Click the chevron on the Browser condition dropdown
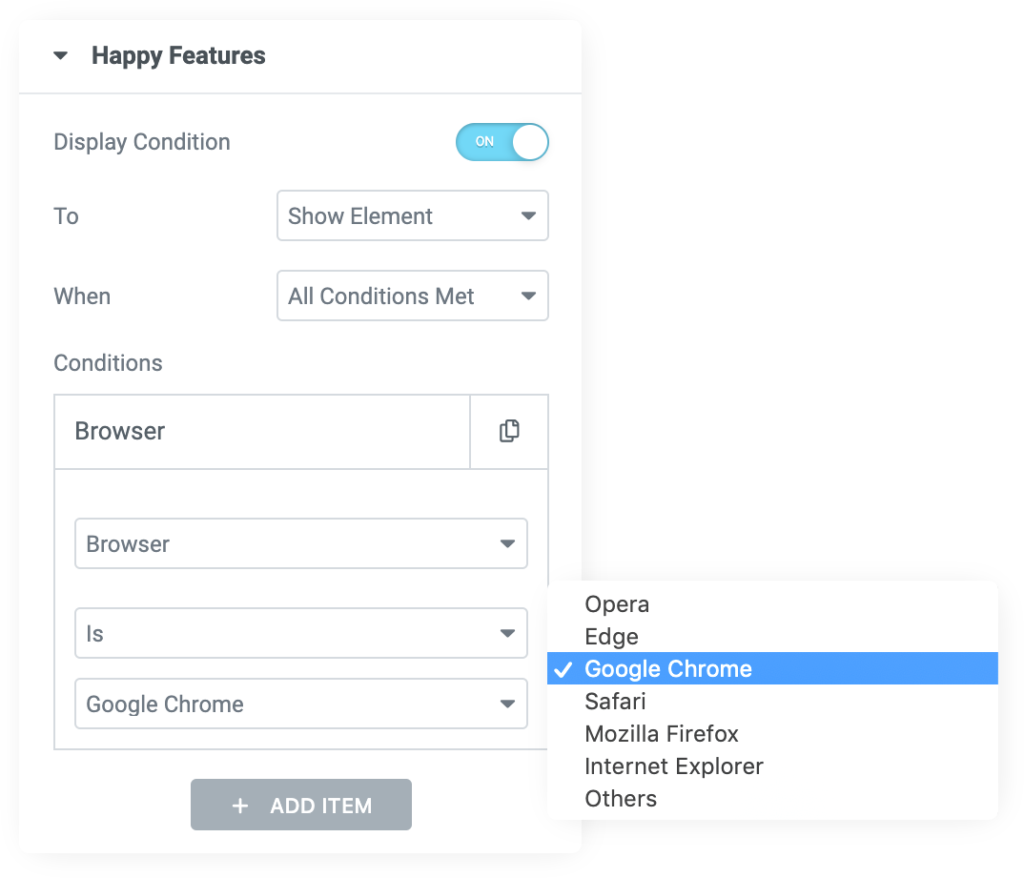 click(508, 543)
